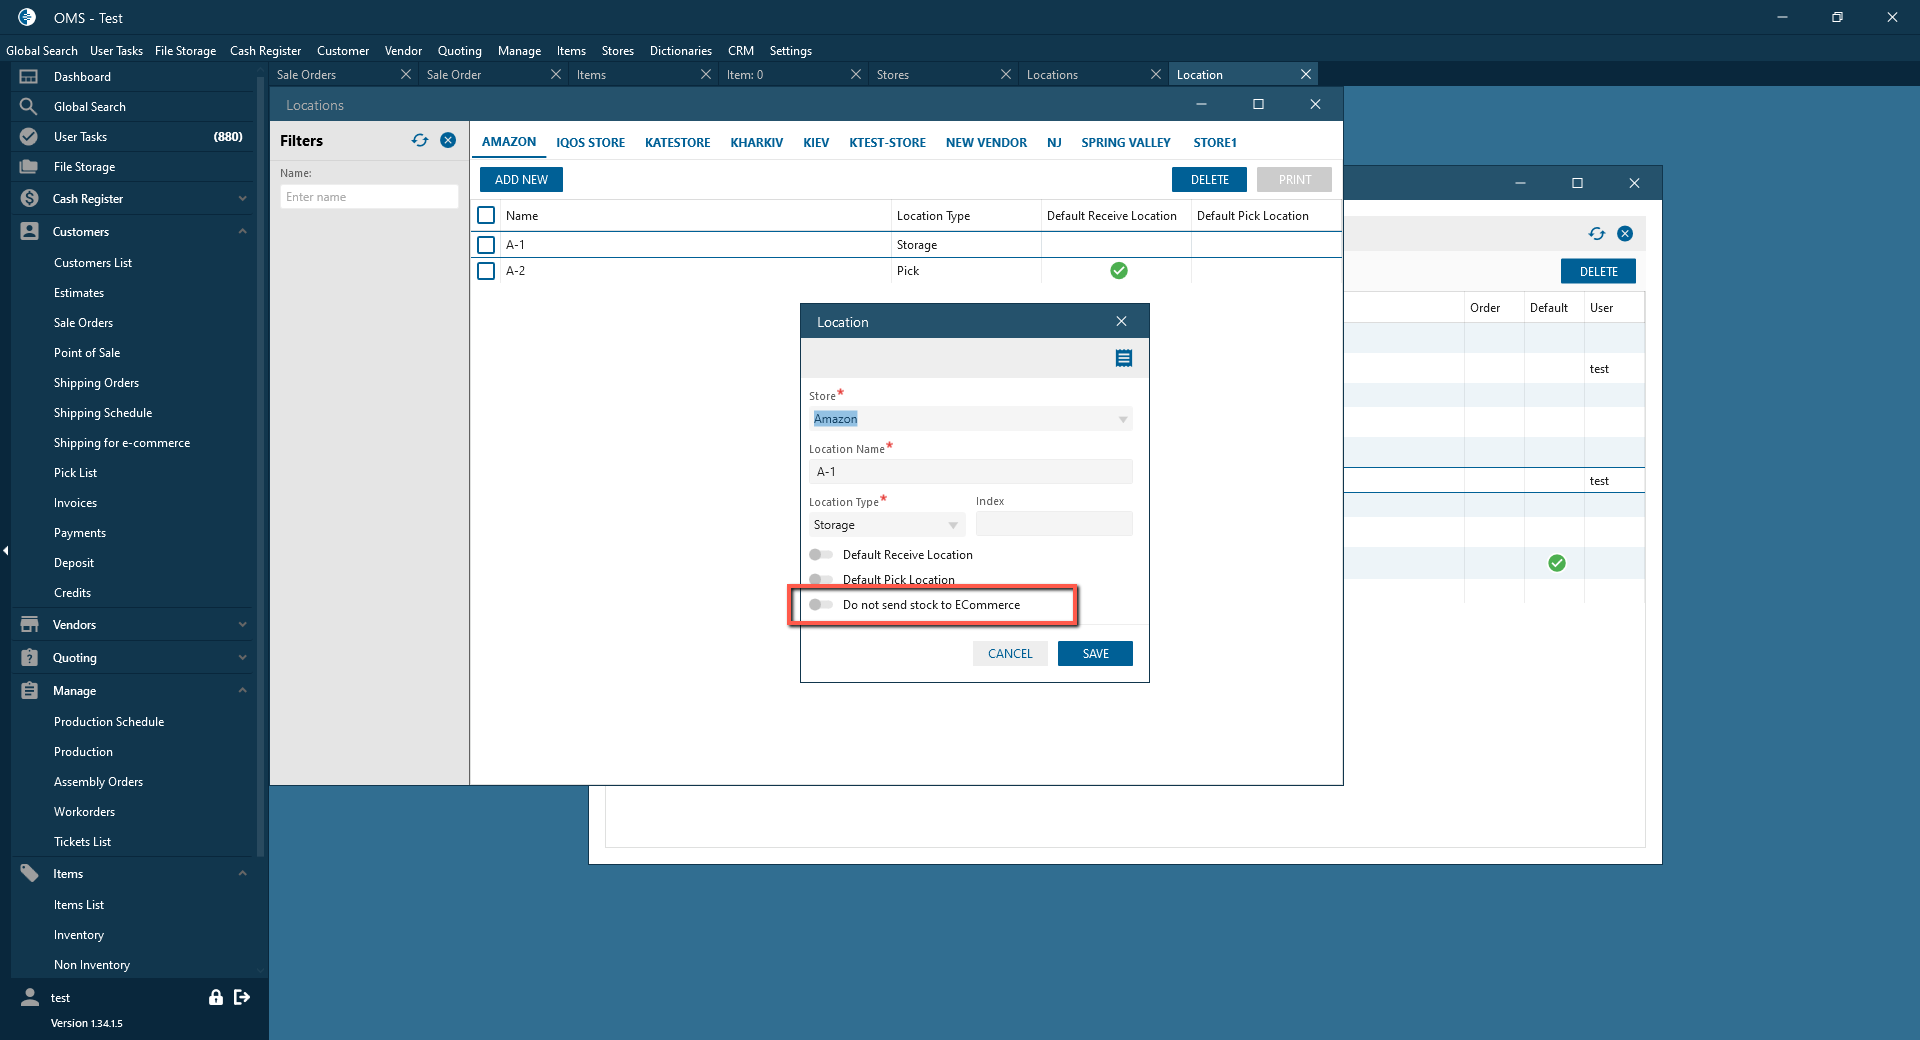Expand the Vendors section
This screenshot has width=1920, height=1040.
[243, 625]
